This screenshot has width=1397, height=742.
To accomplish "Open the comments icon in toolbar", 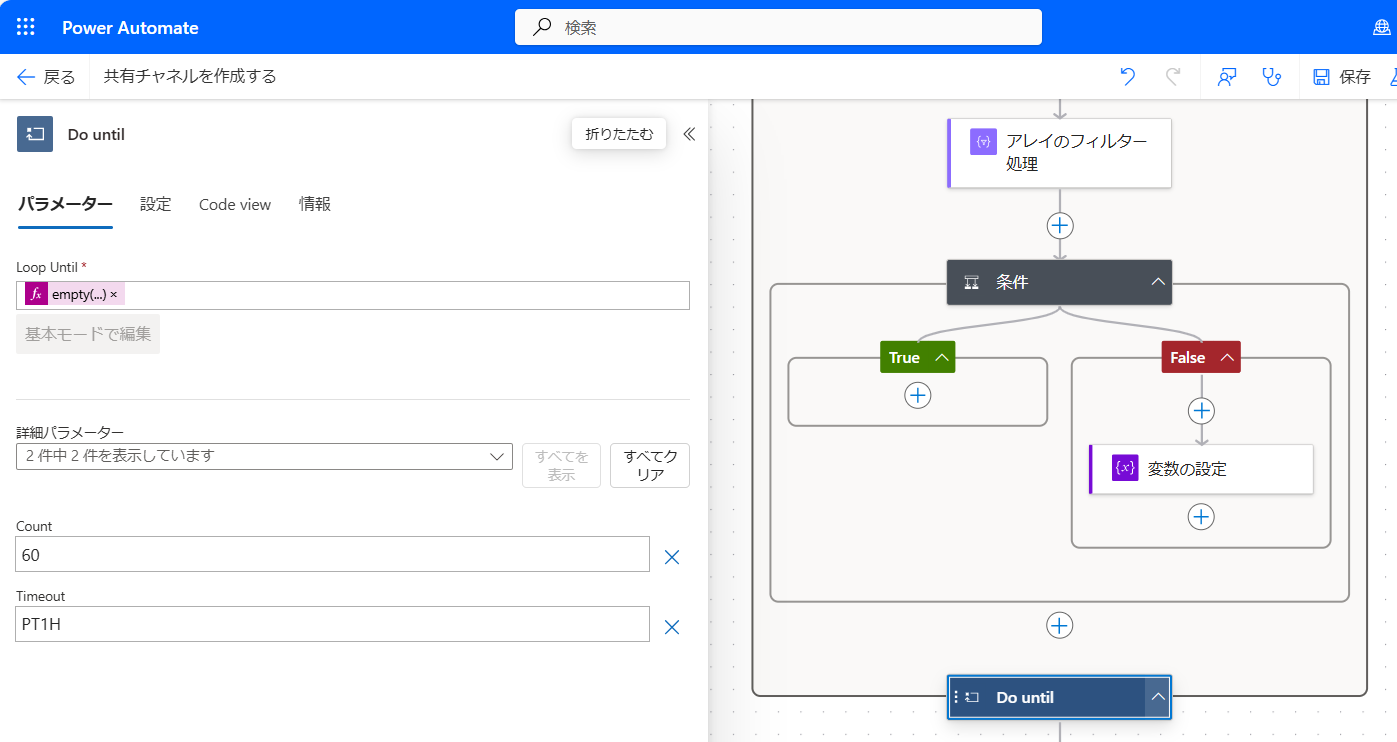I will [1227, 76].
